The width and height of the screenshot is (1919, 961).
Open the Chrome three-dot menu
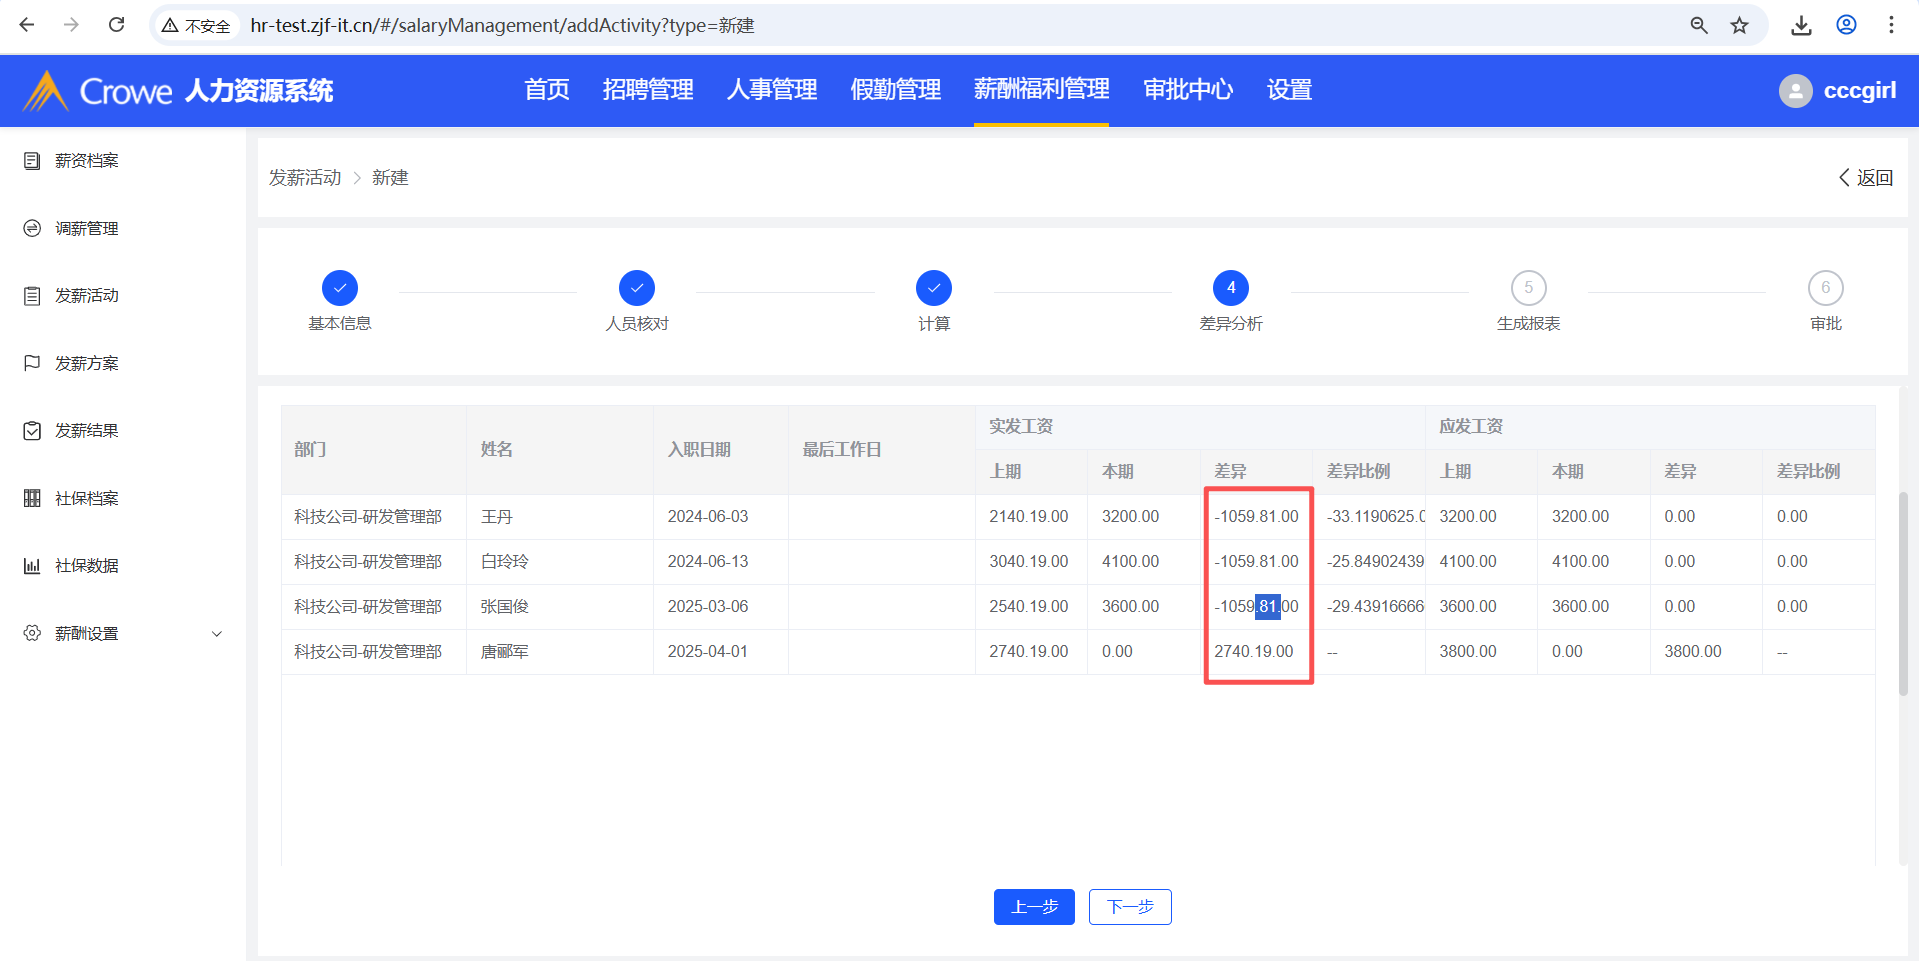1890,25
